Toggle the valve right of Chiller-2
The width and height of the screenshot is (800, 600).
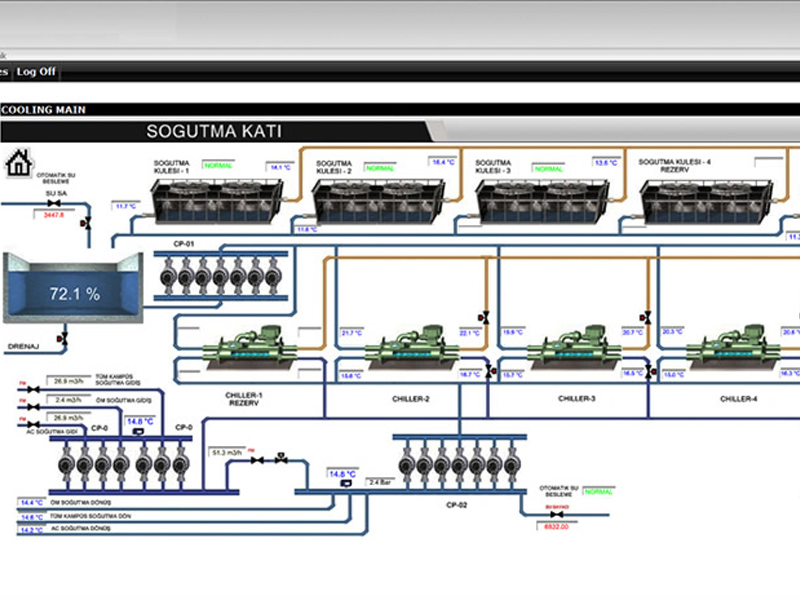point(484,317)
